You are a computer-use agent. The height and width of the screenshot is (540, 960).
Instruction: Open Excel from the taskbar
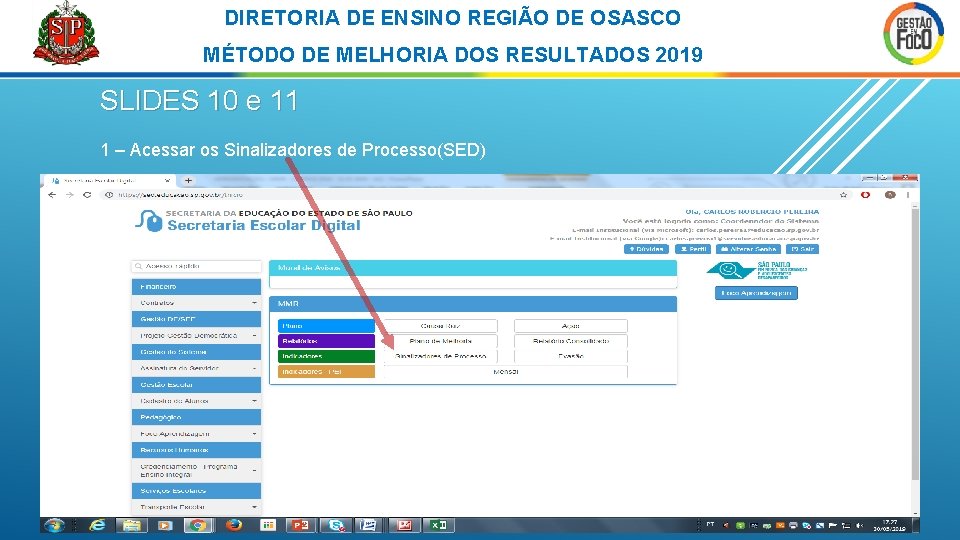[438, 525]
